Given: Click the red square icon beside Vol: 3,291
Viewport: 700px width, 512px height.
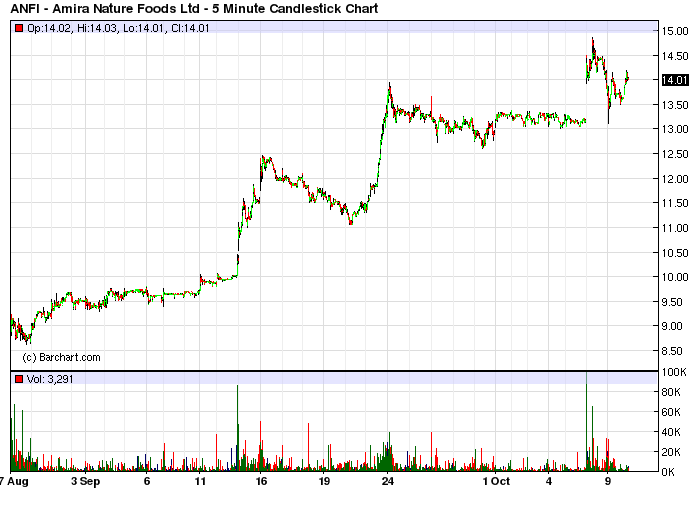Looking at the screenshot, I should (19, 379).
